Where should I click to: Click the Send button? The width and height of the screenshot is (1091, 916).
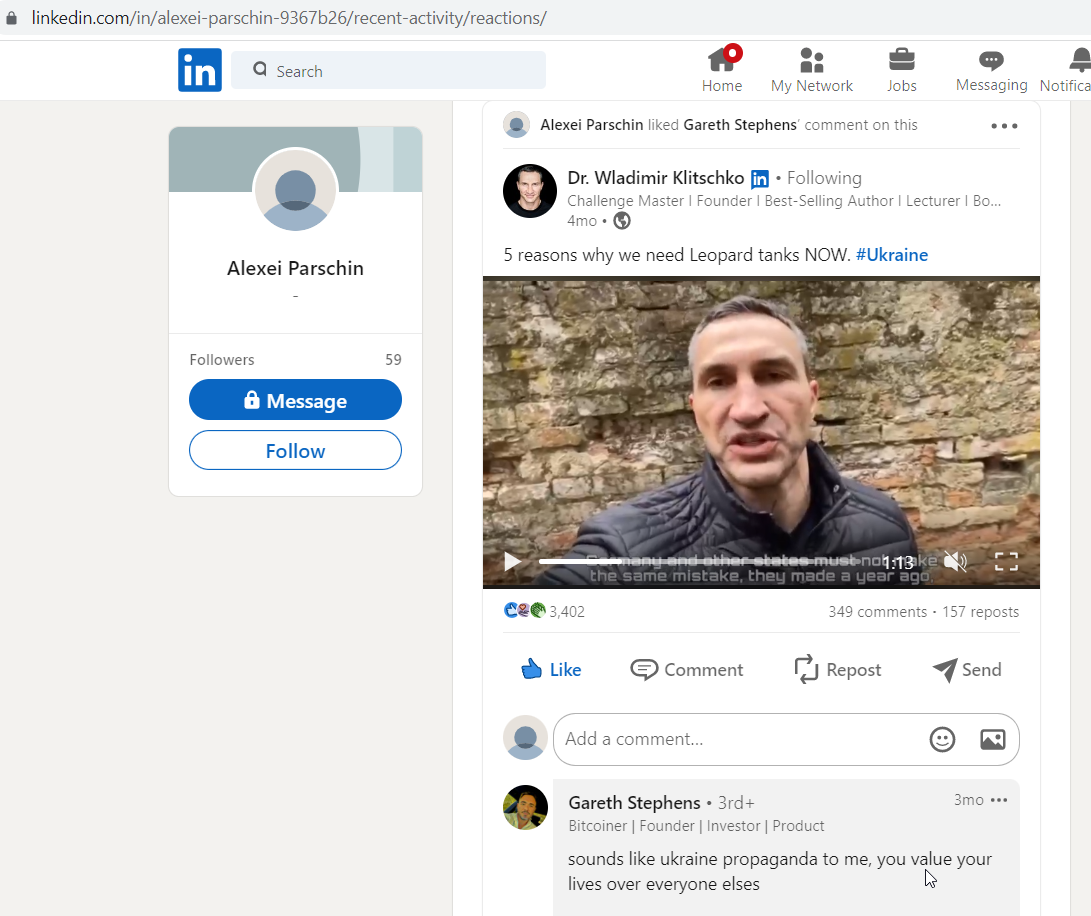pos(967,670)
